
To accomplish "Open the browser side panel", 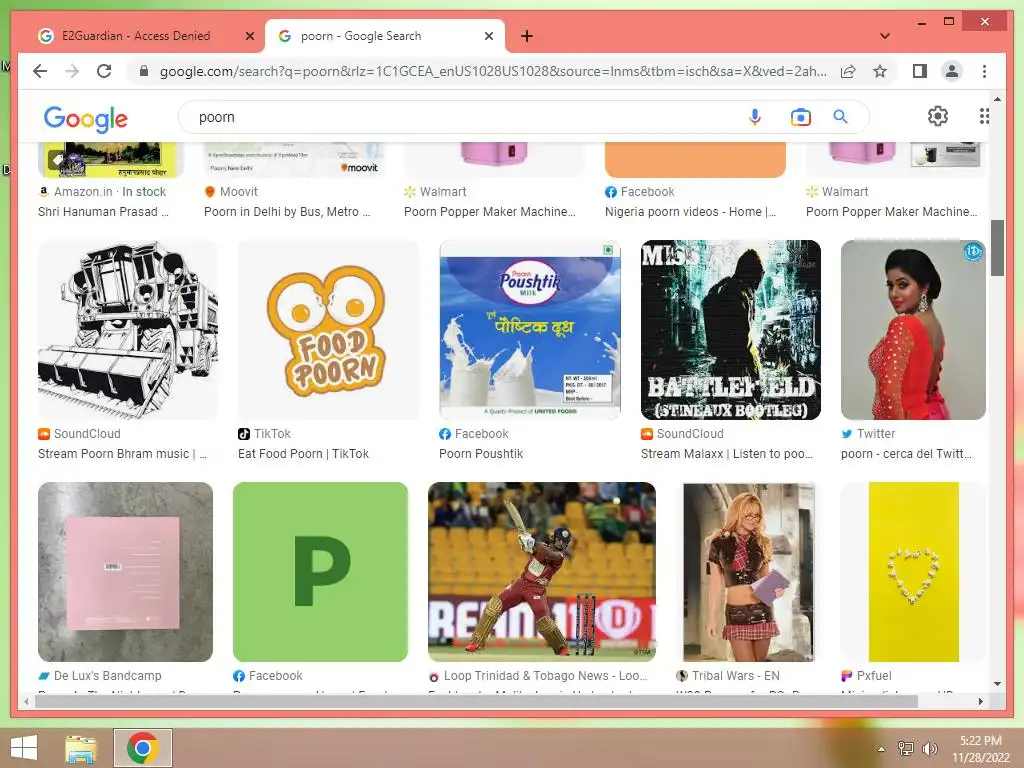I will pos(920,71).
